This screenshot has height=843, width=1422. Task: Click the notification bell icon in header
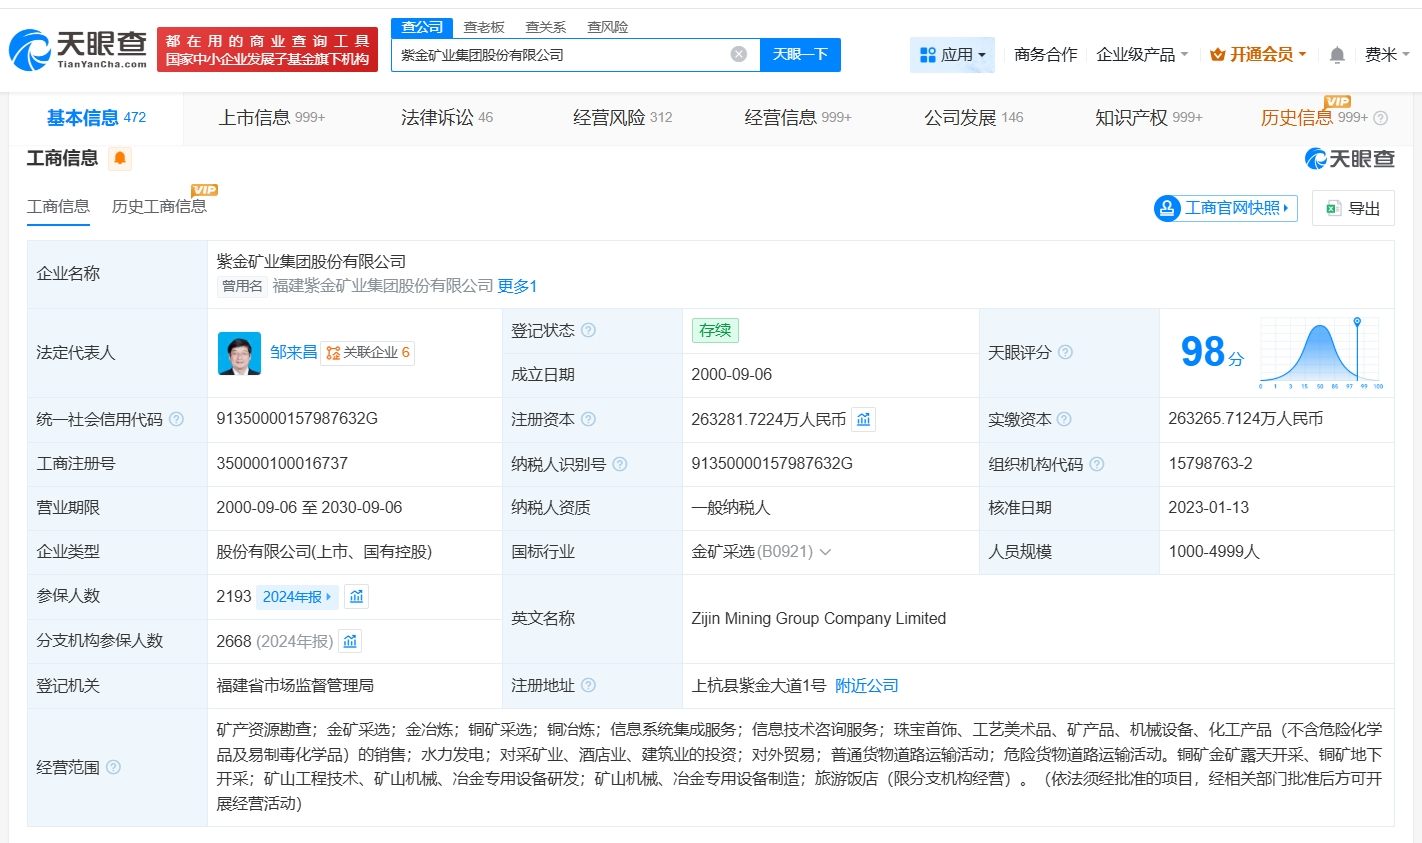[1336, 55]
